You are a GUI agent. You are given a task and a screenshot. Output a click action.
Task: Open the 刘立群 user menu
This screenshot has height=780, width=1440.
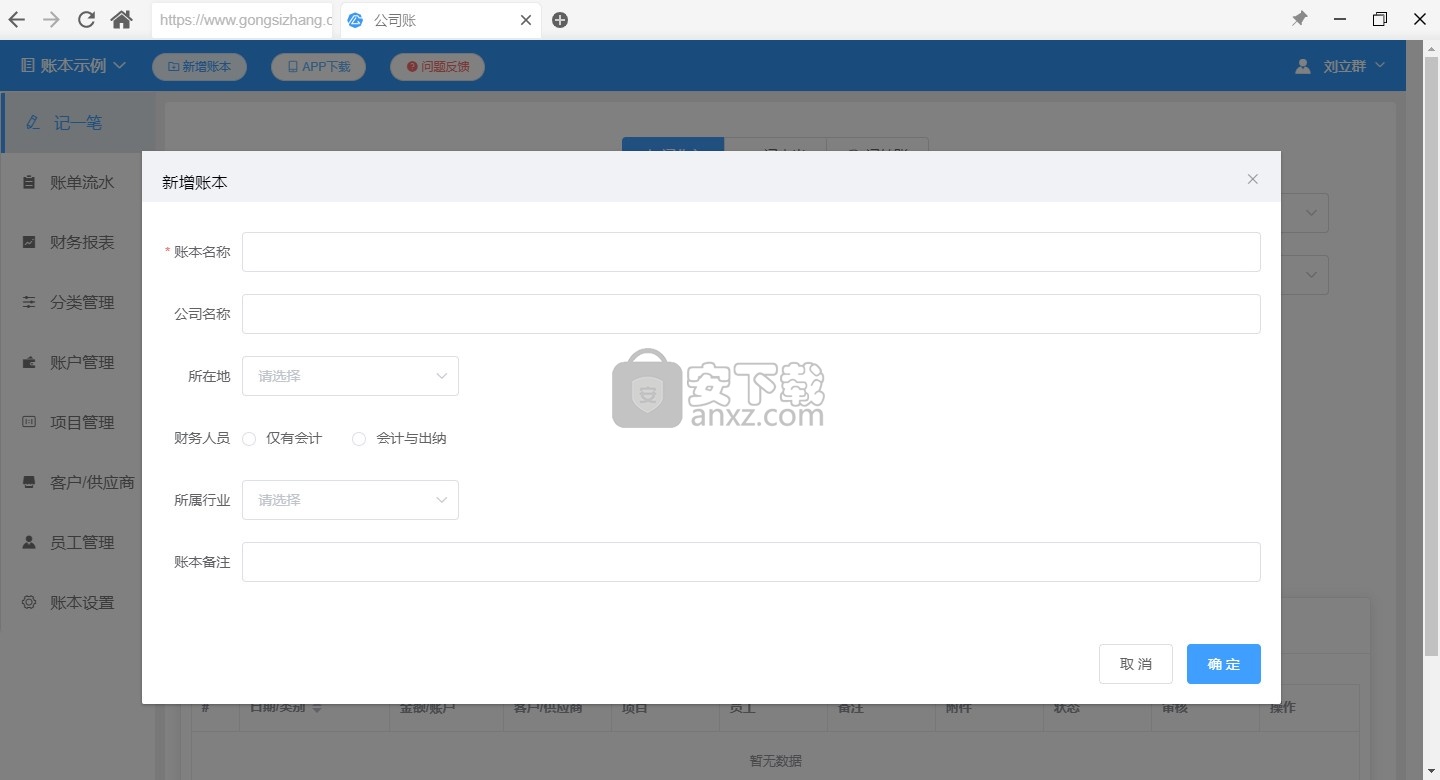[x=1340, y=66]
